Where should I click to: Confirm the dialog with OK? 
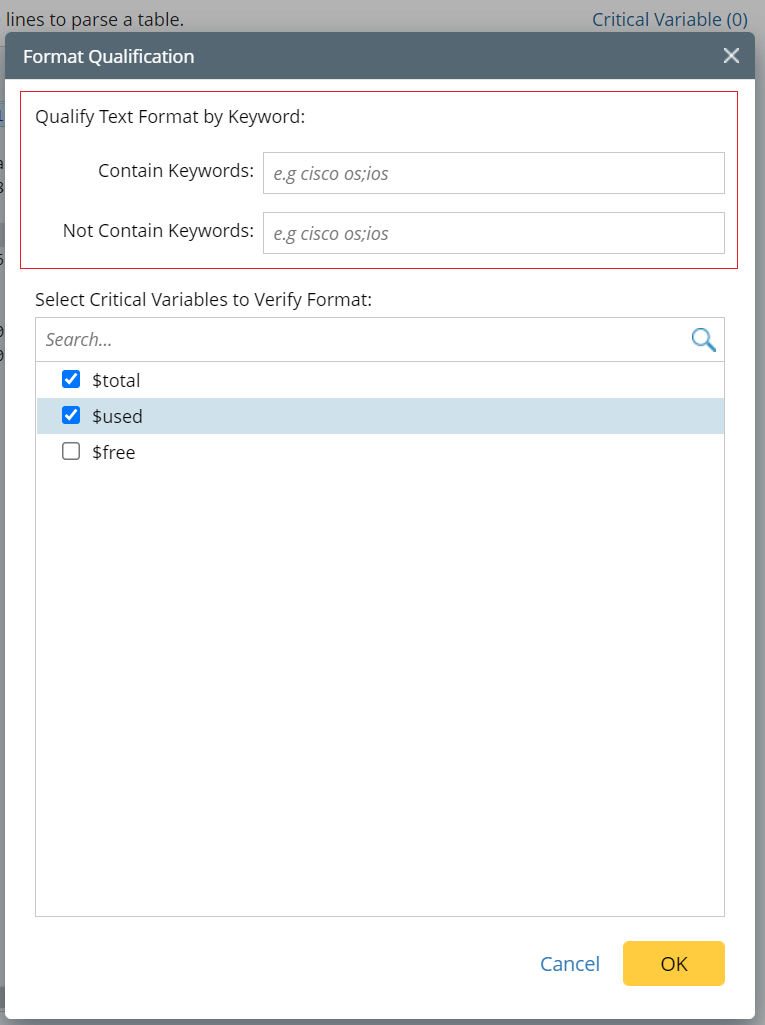point(673,963)
